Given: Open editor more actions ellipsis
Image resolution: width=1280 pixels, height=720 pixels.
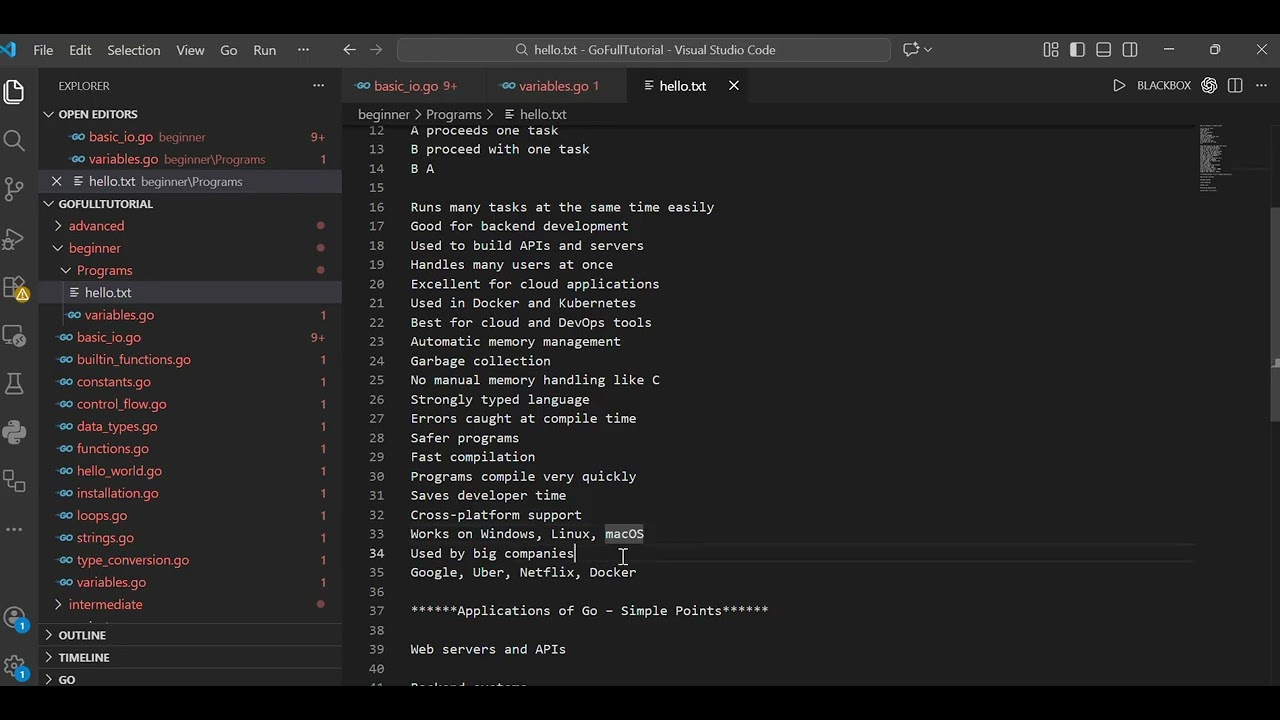Looking at the screenshot, I should pyautogui.click(x=1261, y=86).
